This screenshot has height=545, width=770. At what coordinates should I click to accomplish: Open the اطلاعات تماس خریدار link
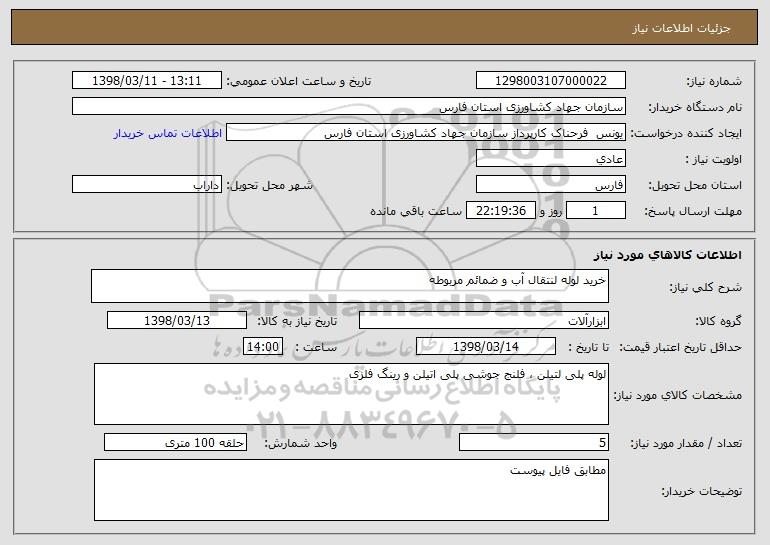tap(168, 134)
